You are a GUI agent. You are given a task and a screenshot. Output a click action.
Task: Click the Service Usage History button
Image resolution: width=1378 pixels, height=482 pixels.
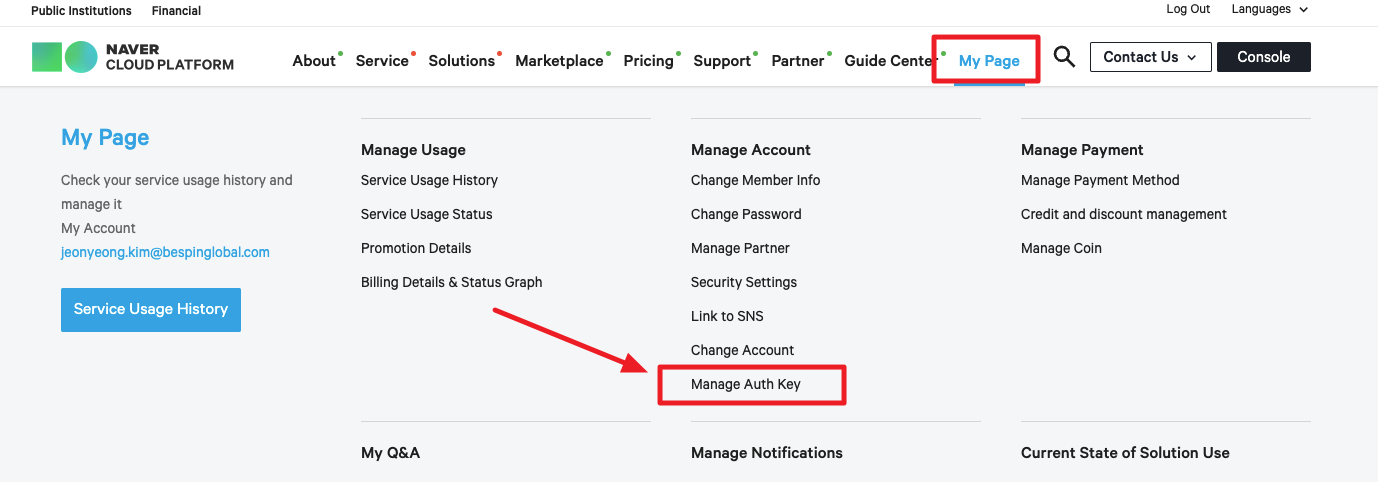pos(151,309)
